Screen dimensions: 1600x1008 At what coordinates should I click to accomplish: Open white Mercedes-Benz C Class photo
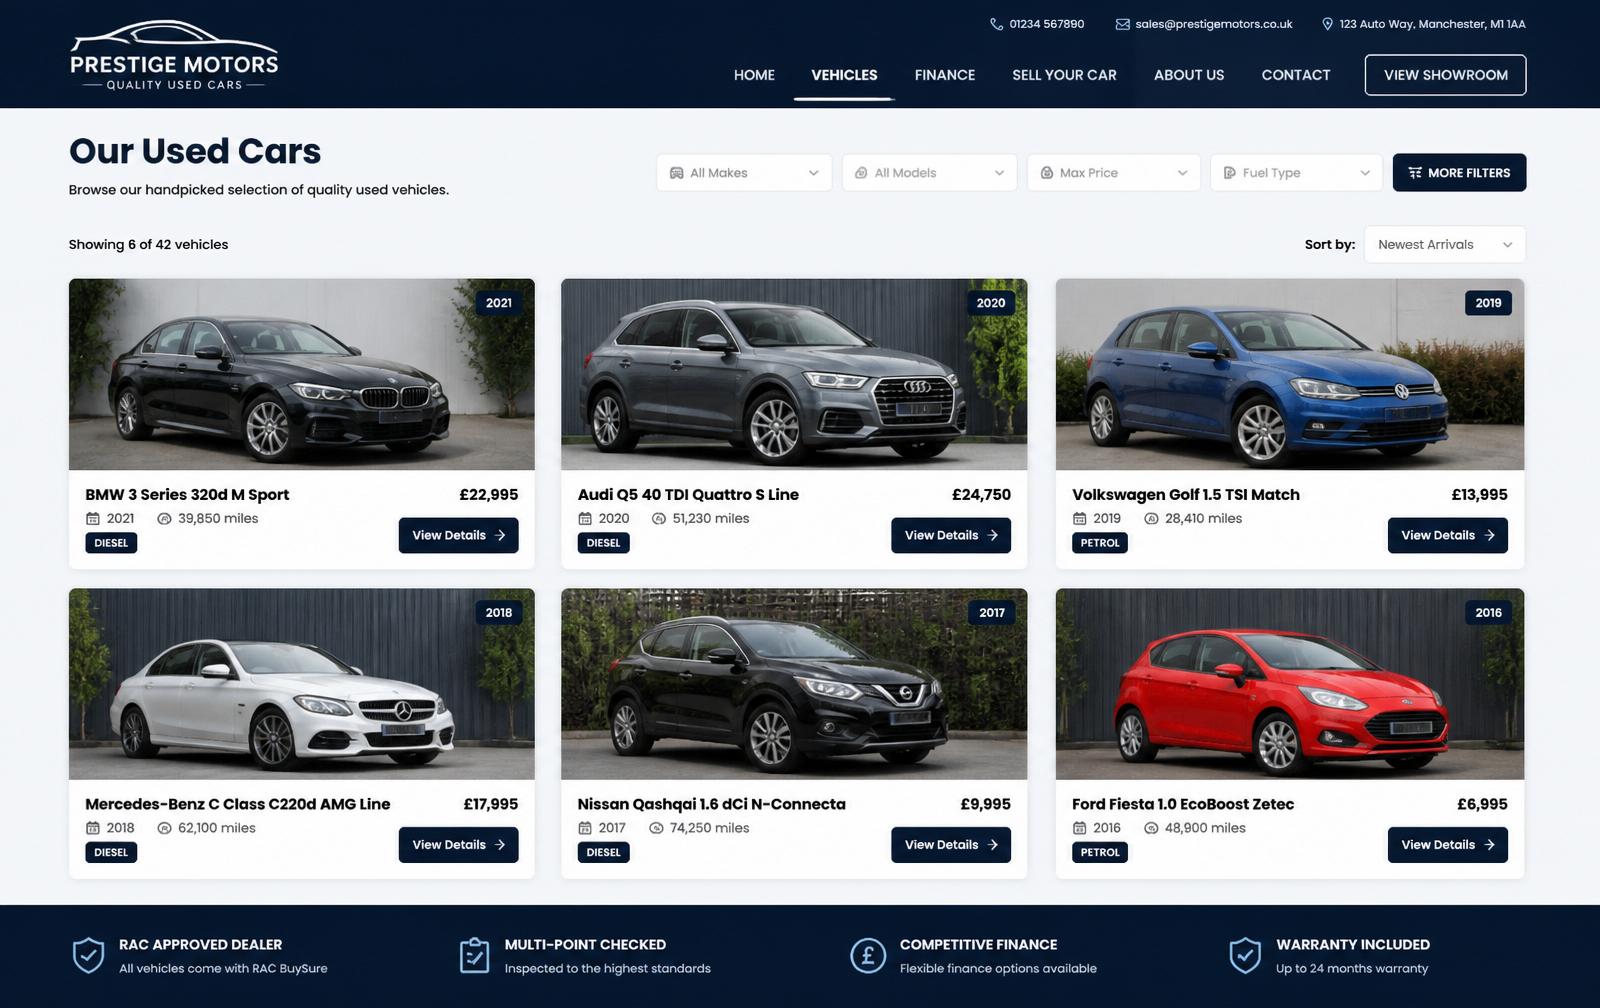click(301, 684)
